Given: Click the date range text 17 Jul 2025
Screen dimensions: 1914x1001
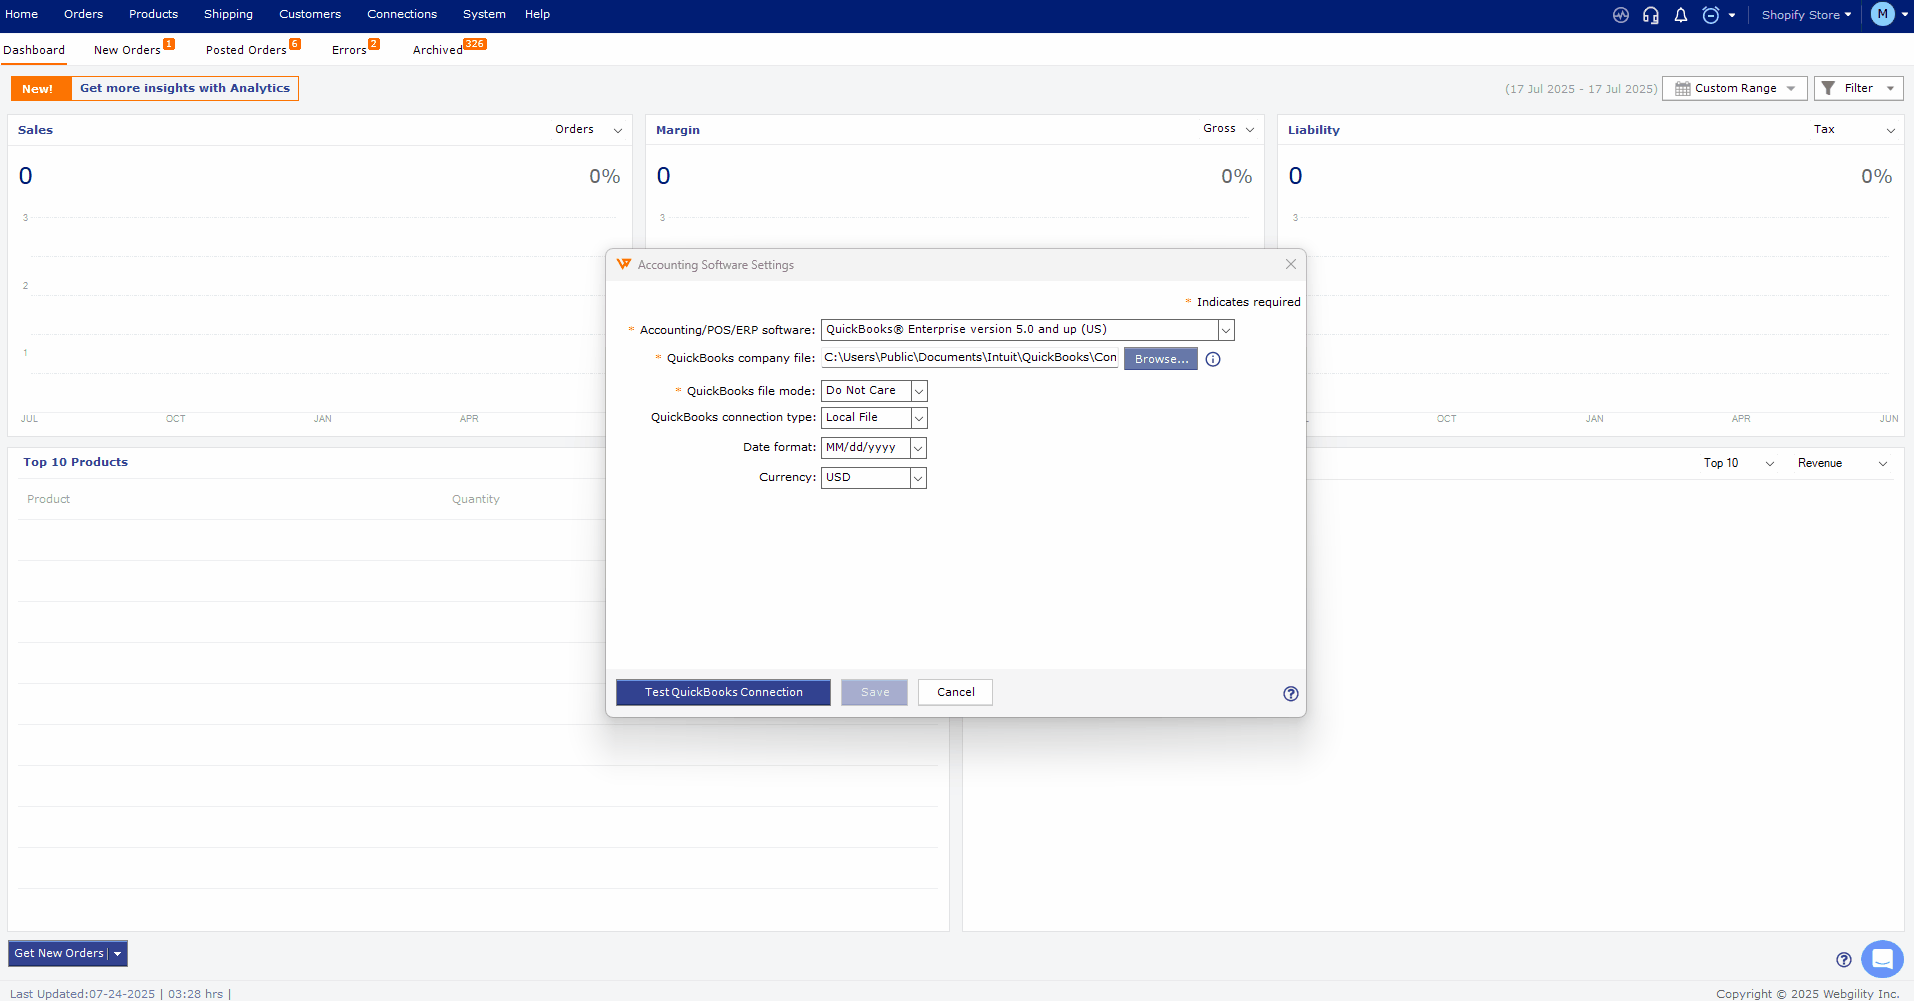Looking at the screenshot, I should point(1581,89).
